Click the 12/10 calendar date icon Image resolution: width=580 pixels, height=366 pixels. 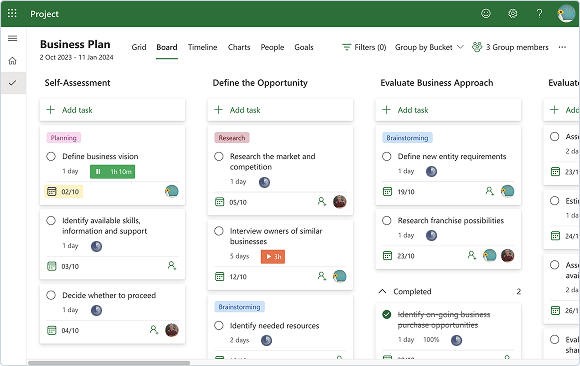(220, 276)
